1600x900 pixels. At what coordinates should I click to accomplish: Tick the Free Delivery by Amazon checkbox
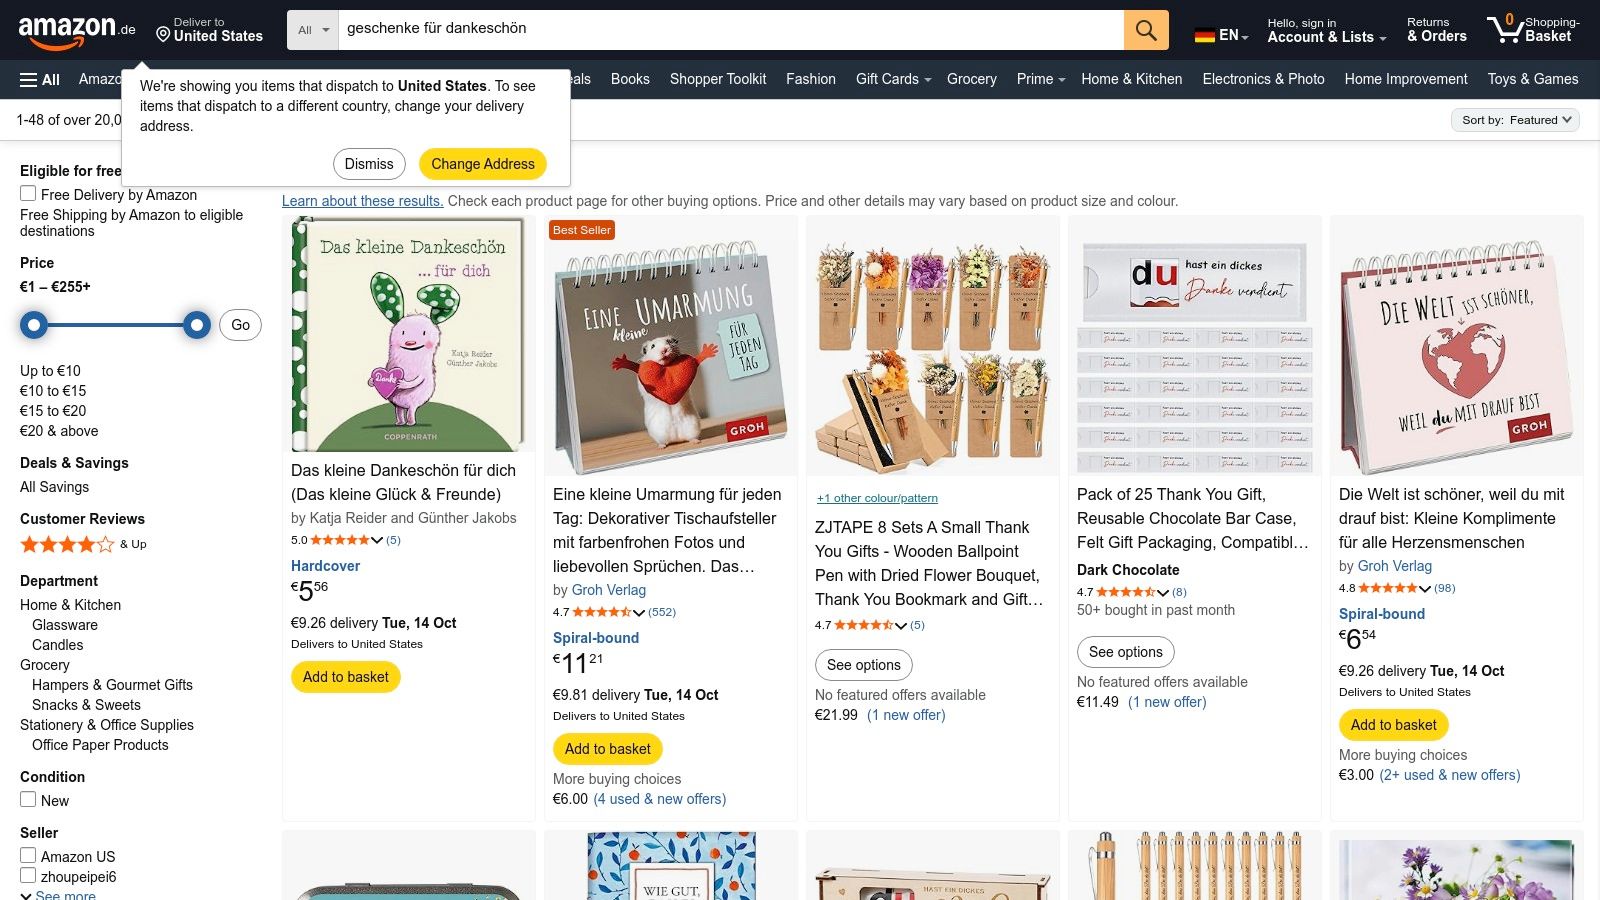click(x=28, y=194)
